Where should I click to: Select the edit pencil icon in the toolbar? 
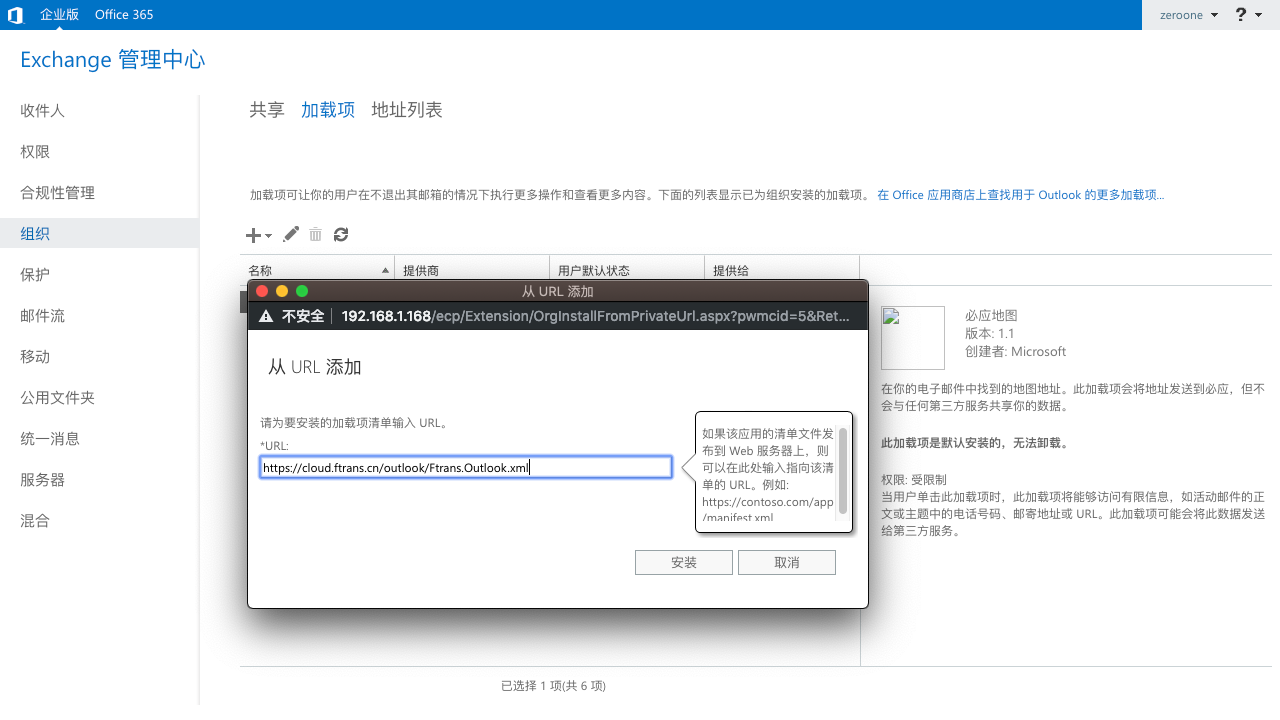point(290,234)
